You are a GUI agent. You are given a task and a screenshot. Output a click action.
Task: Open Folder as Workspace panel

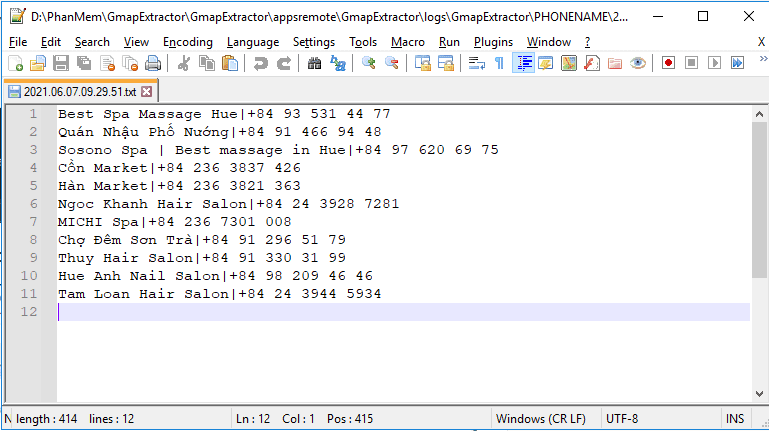pyautogui.click(x=615, y=63)
